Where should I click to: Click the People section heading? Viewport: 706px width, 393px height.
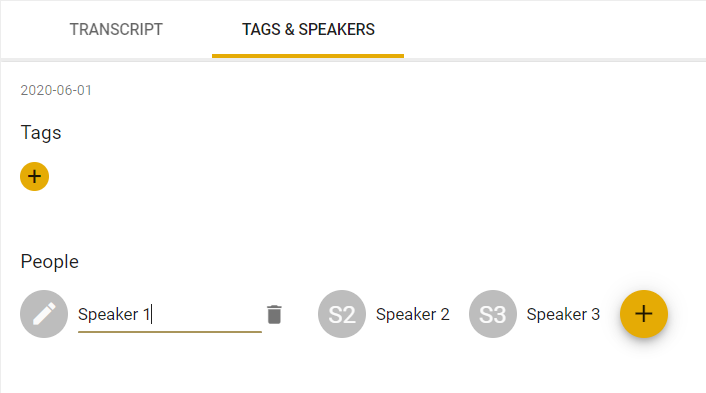[x=50, y=262]
